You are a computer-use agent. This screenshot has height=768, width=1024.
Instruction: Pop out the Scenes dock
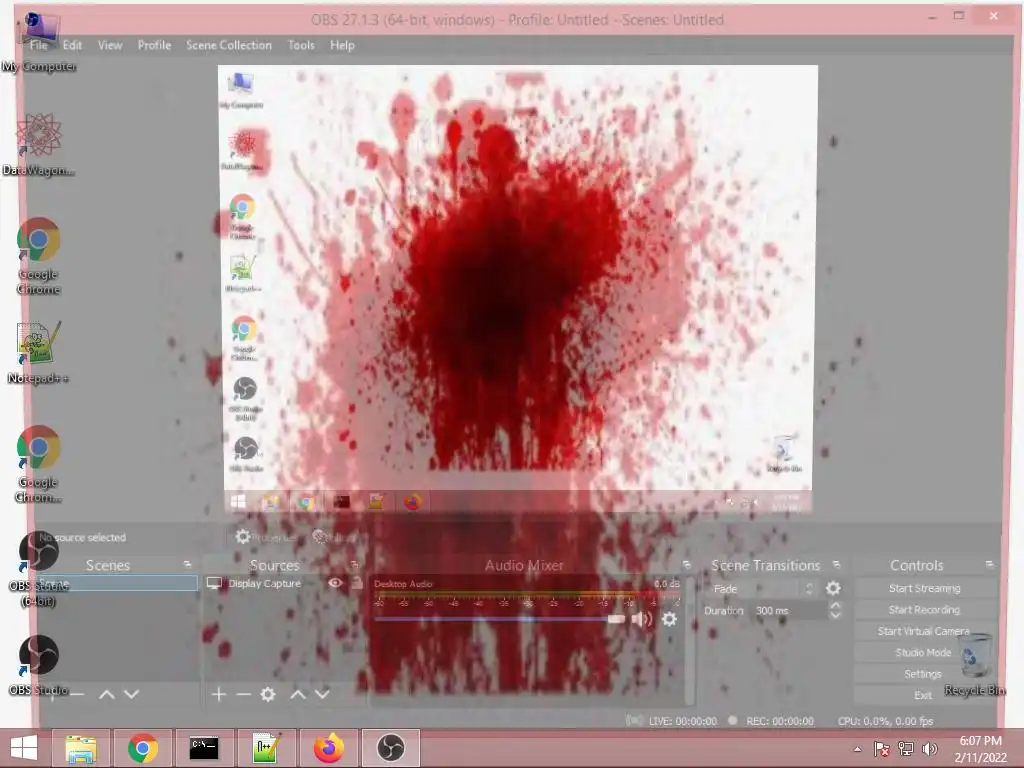[x=187, y=564]
